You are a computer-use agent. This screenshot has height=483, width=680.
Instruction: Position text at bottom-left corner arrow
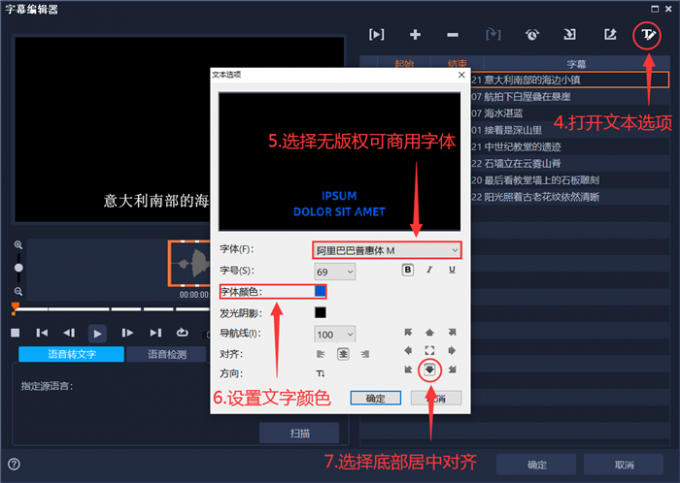pyautogui.click(x=408, y=369)
